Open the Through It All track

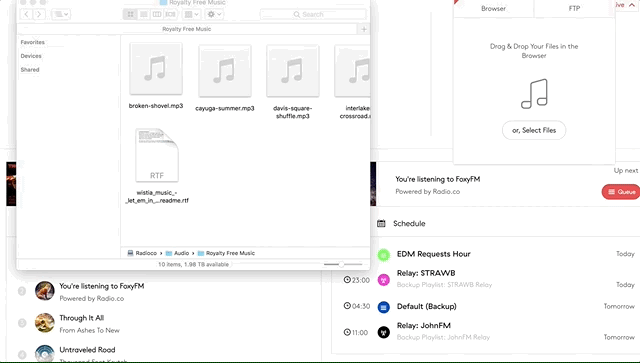[82, 318]
